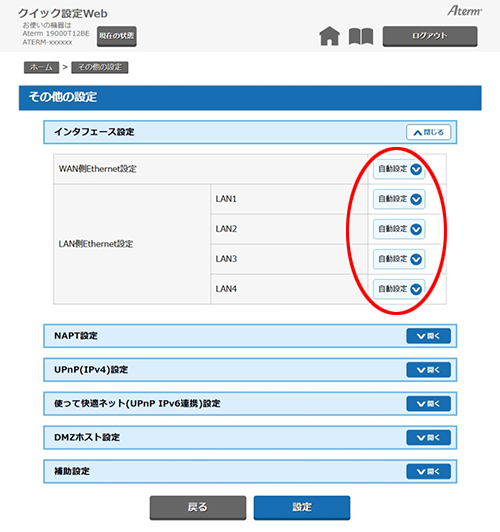Click the その他の設定 breadcrumb link
The height and width of the screenshot is (532, 500).
pyautogui.click(x=100, y=67)
